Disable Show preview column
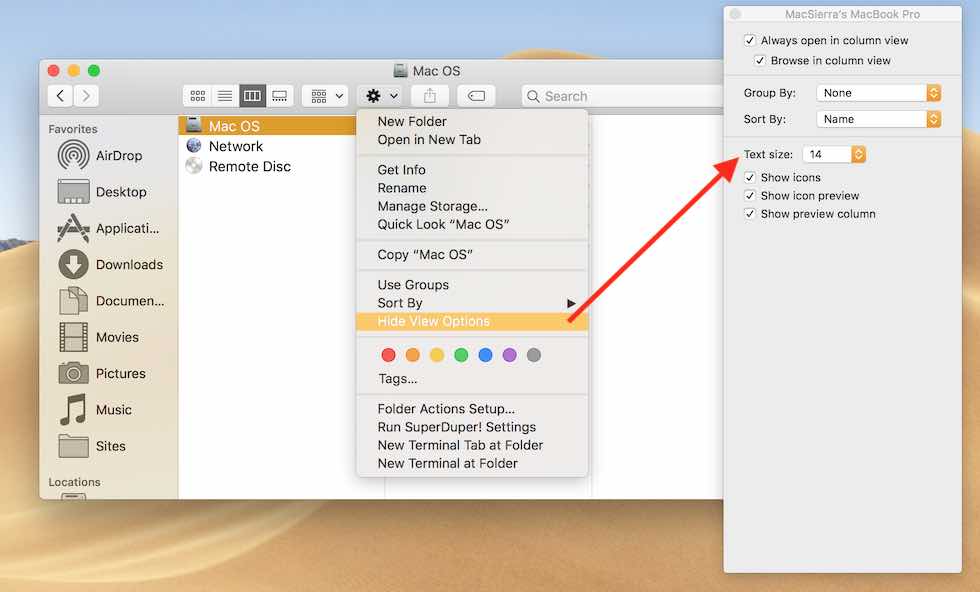980x592 pixels. (750, 213)
